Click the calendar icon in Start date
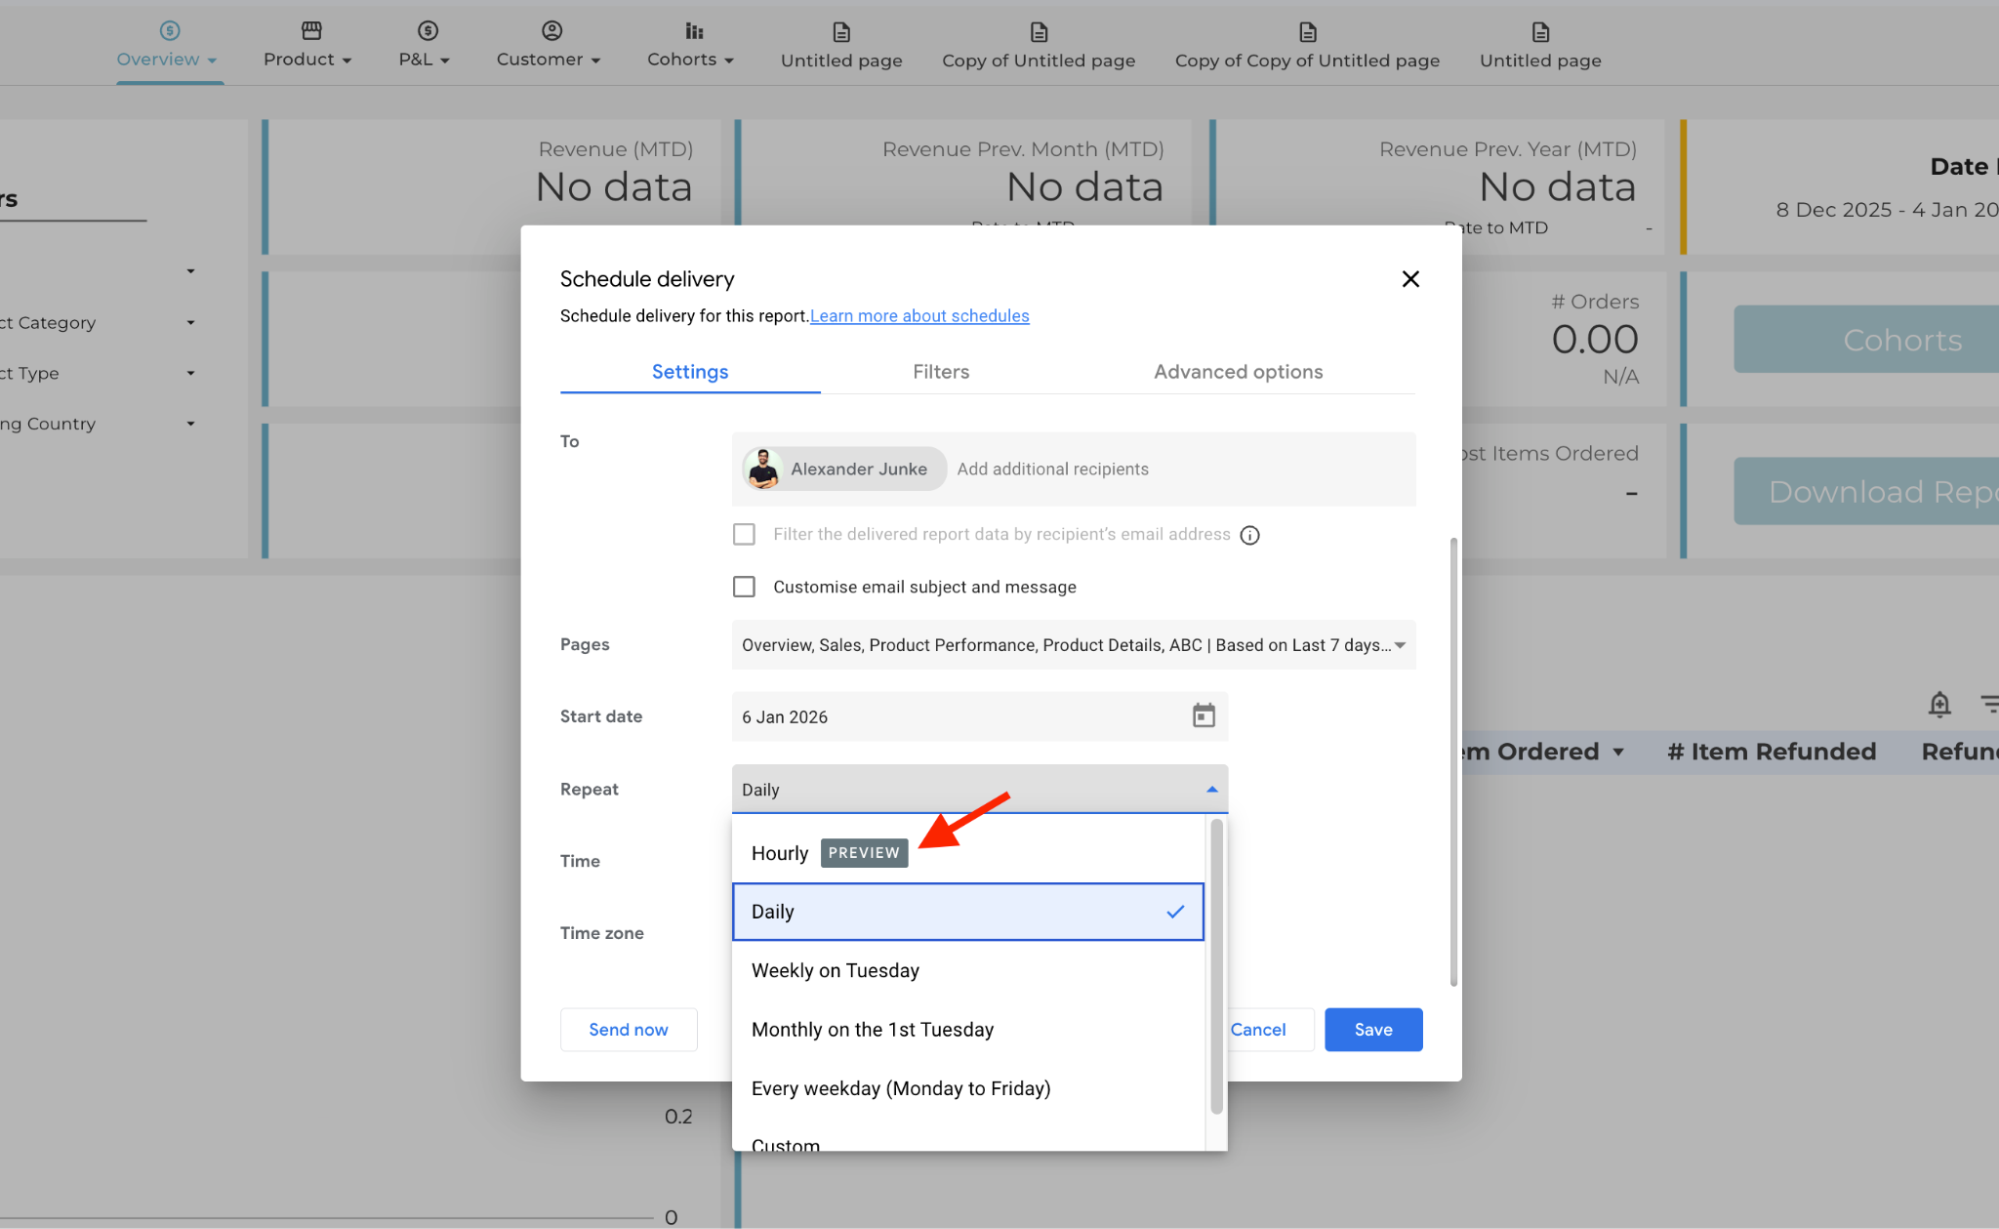The width and height of the screenshot is (1999, 1229). click(1203, 716)
